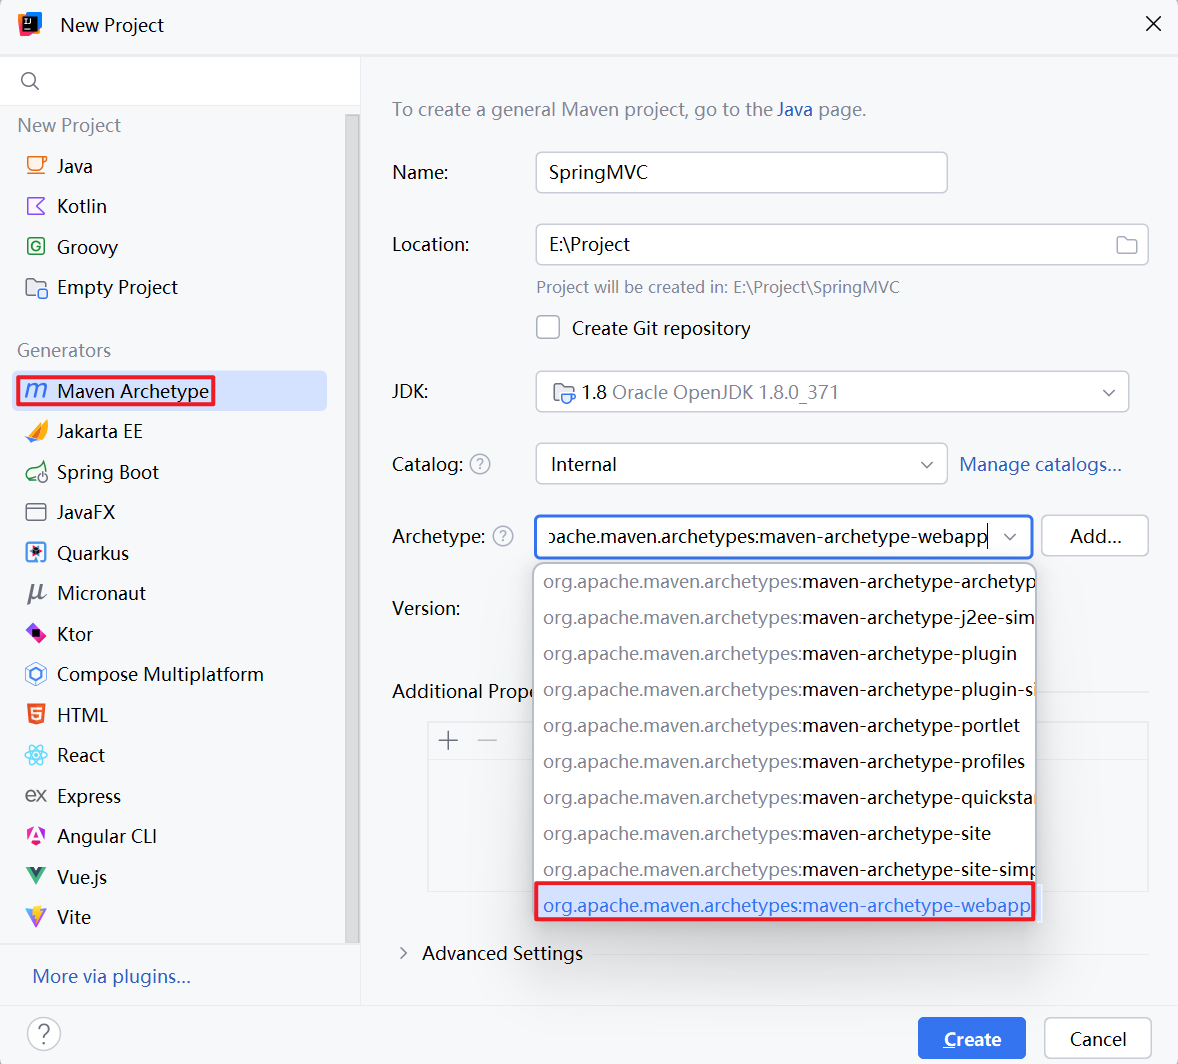Click the Maven Archetype 'm' icon
1178x1064 pixels.
coord(36,391)
